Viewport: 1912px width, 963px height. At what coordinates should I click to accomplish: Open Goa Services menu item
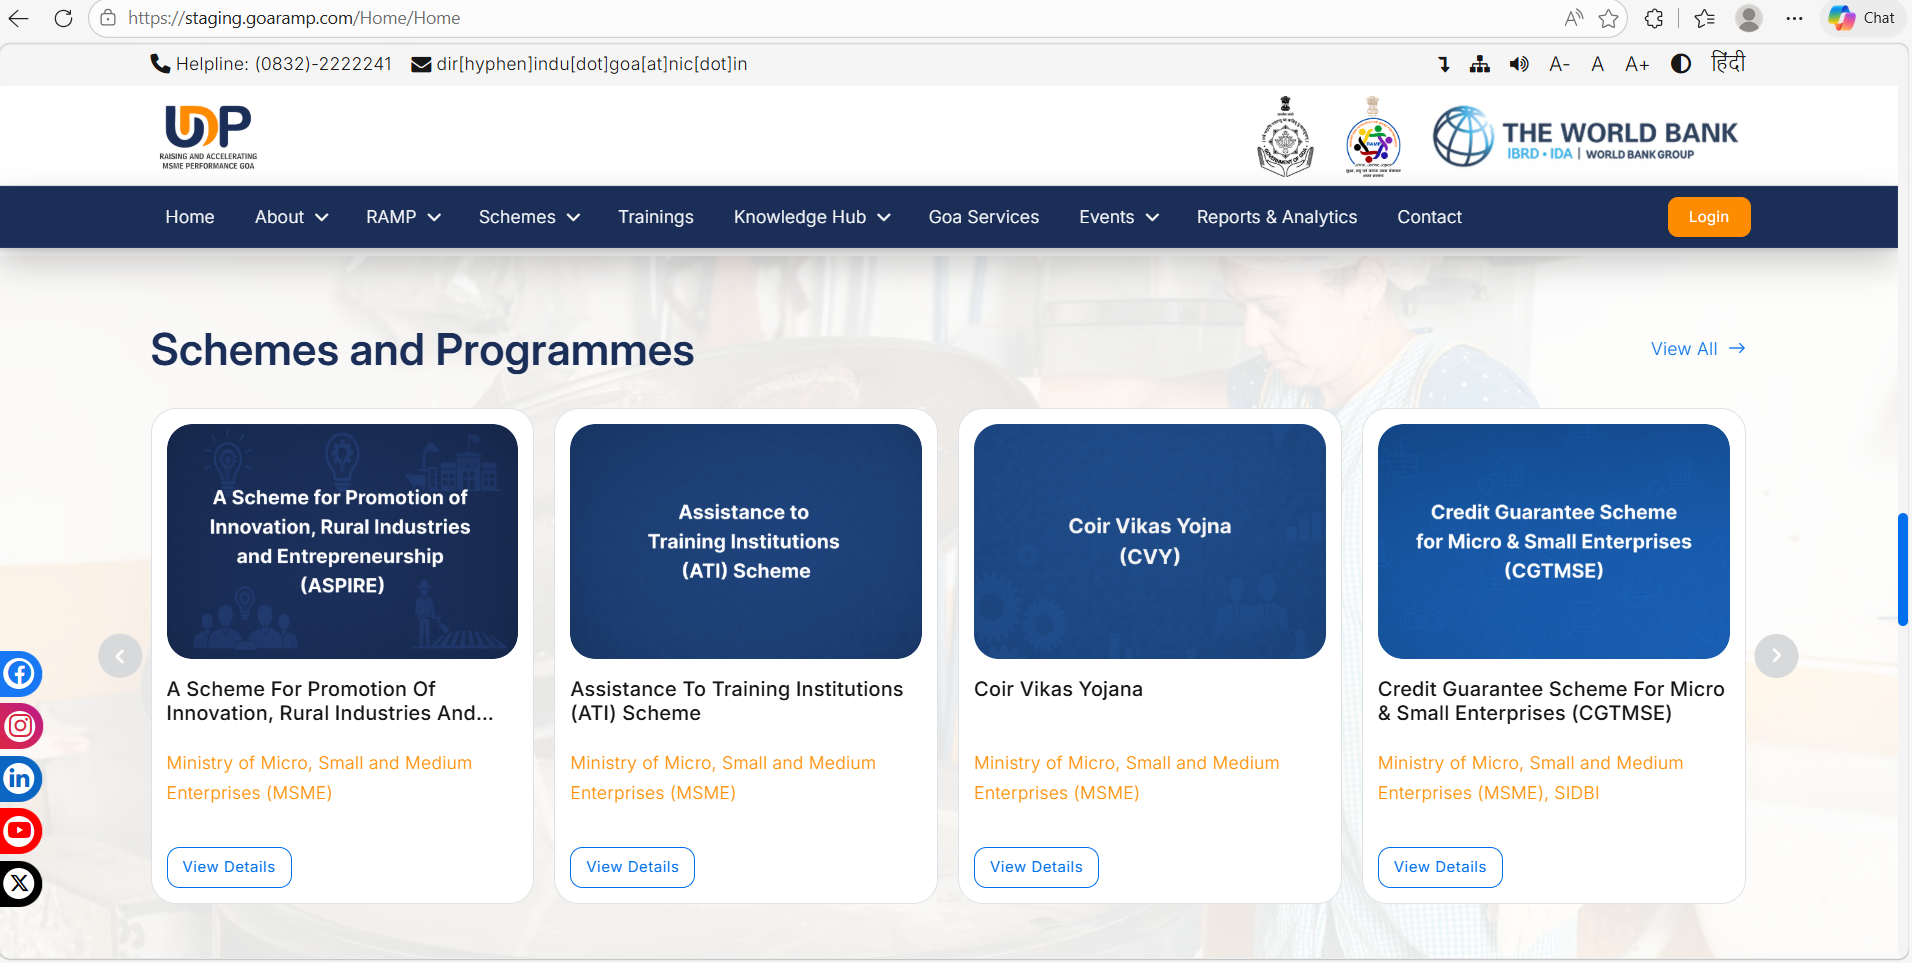[984, 217]
